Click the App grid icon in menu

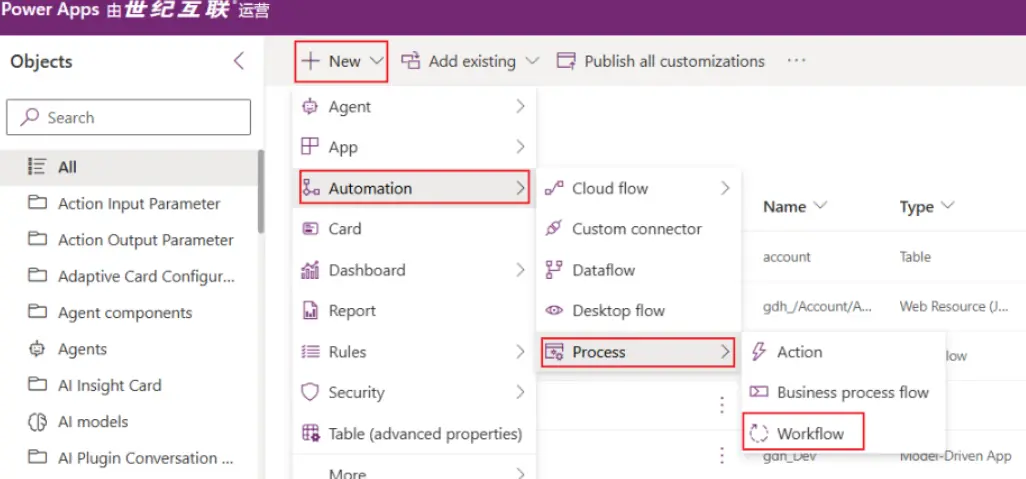click(310, 147)
